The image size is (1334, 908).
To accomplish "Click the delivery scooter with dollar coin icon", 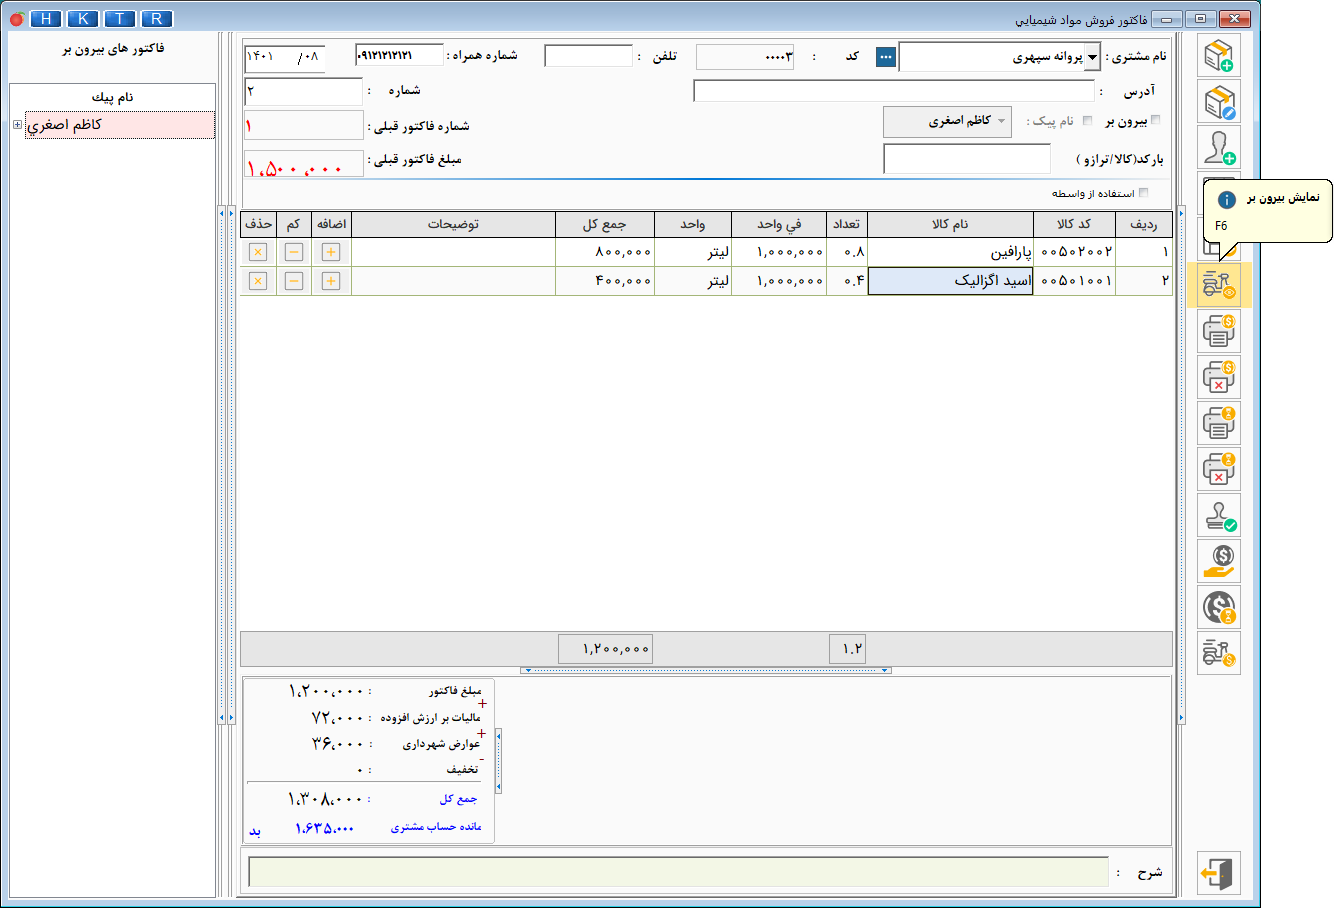I will tap(1218, 653).
